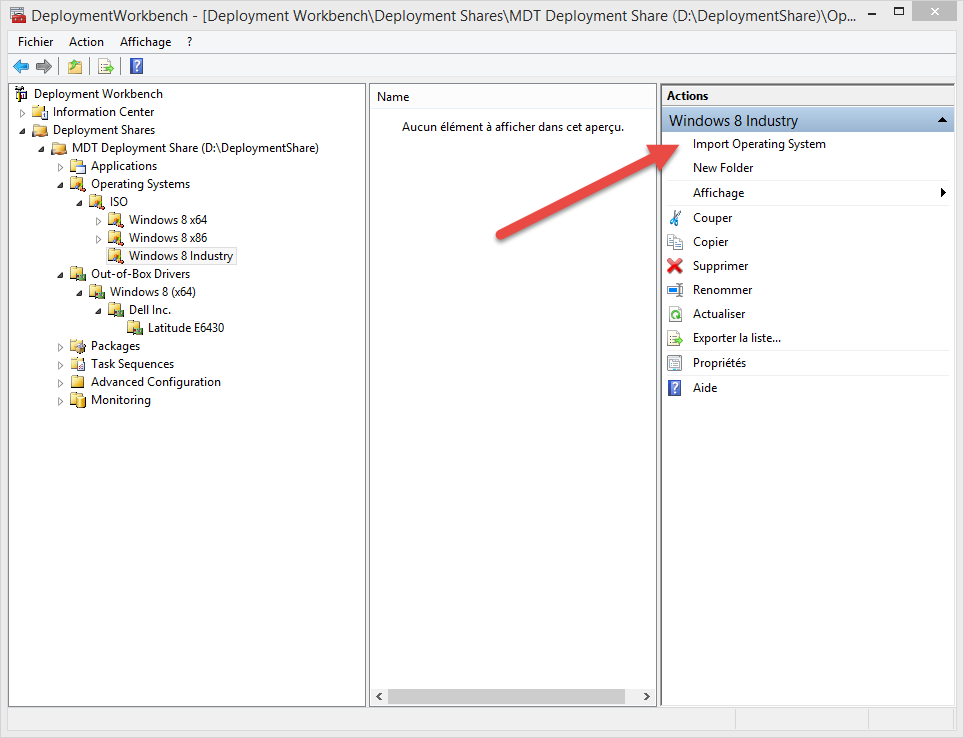The image size is (964, 738).
Task: Expand the Task Sequences node
Action: coord(60,363)
